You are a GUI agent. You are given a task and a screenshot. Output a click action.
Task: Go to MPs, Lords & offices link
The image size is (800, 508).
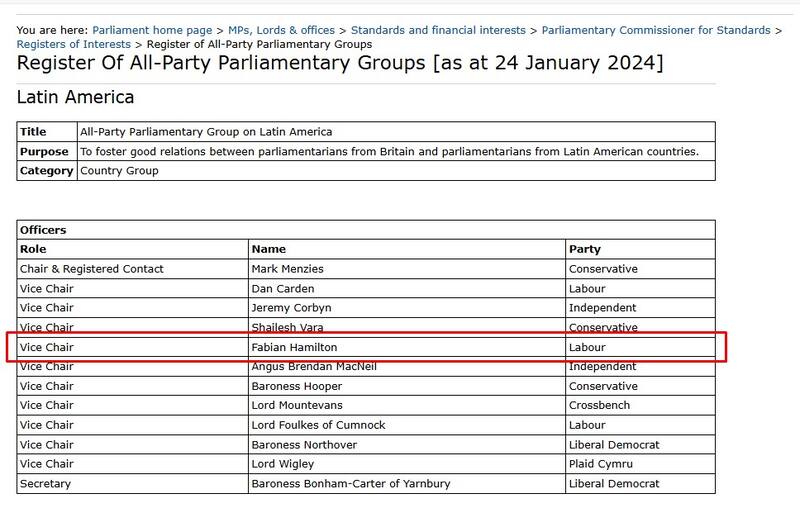click(281, 31)
